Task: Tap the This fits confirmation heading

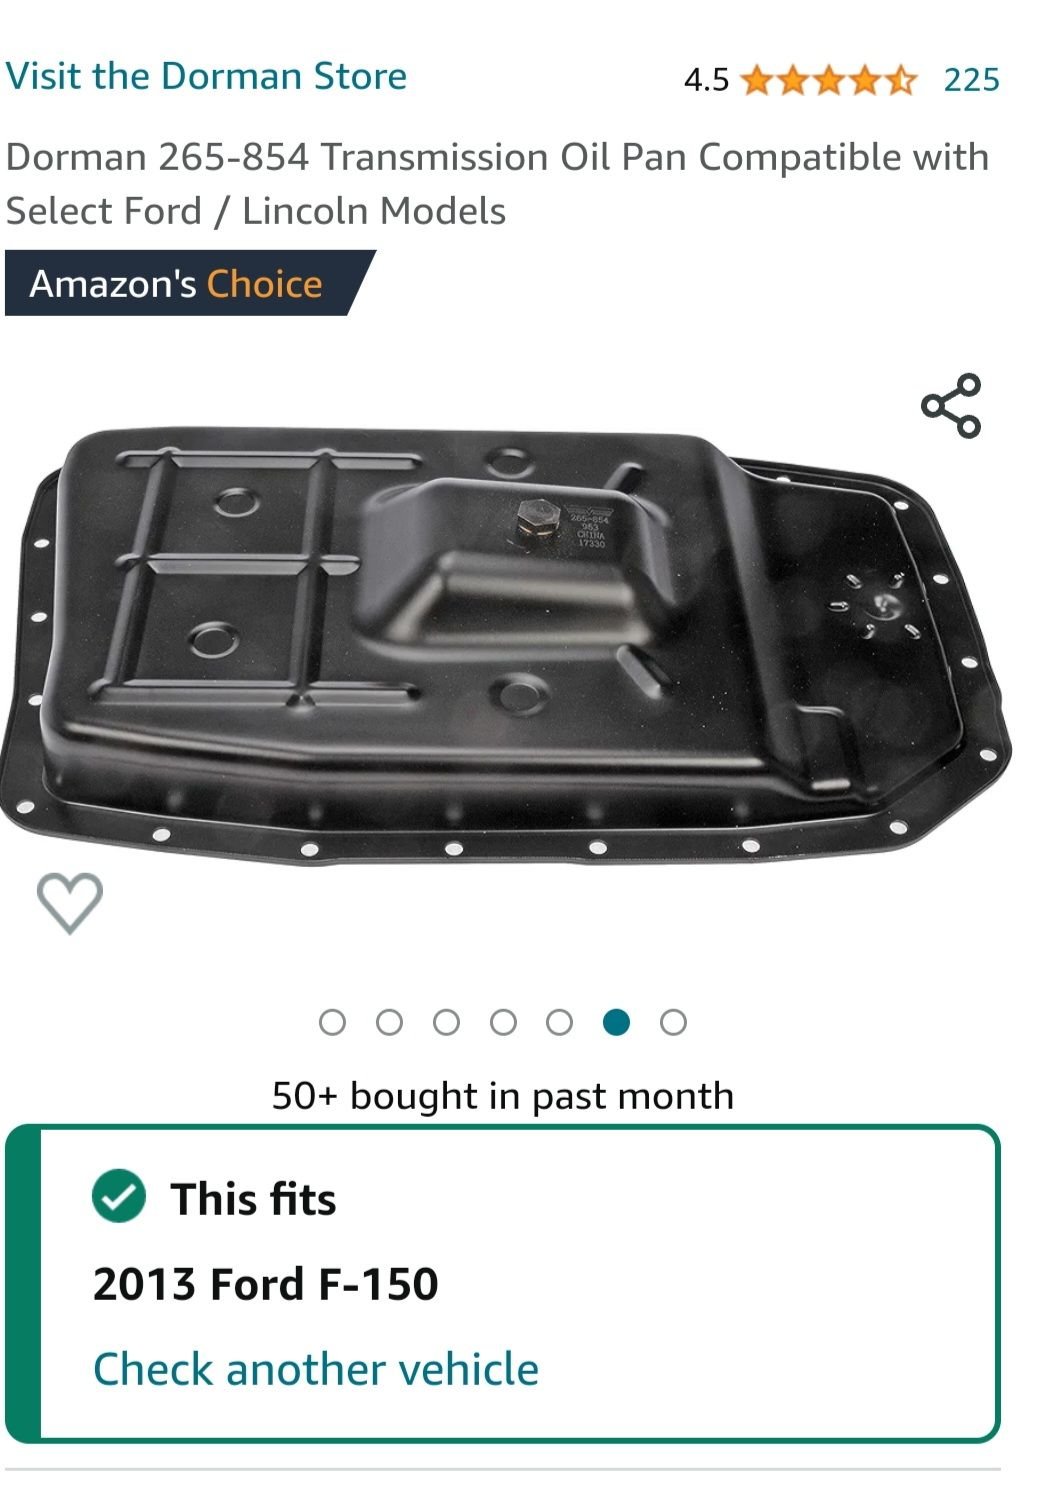Action: point(253,1198)
